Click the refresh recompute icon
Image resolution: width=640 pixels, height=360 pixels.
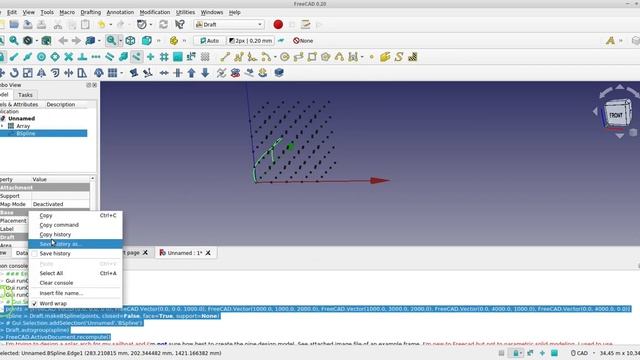pyautogui.click(x=163, y=24)
